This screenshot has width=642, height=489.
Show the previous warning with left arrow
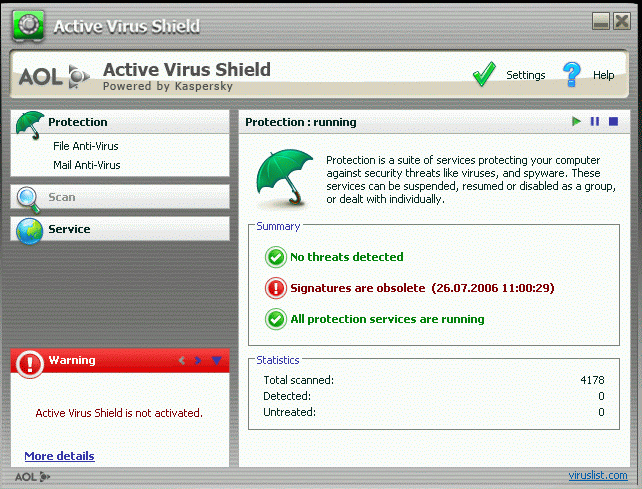point(182,360)
